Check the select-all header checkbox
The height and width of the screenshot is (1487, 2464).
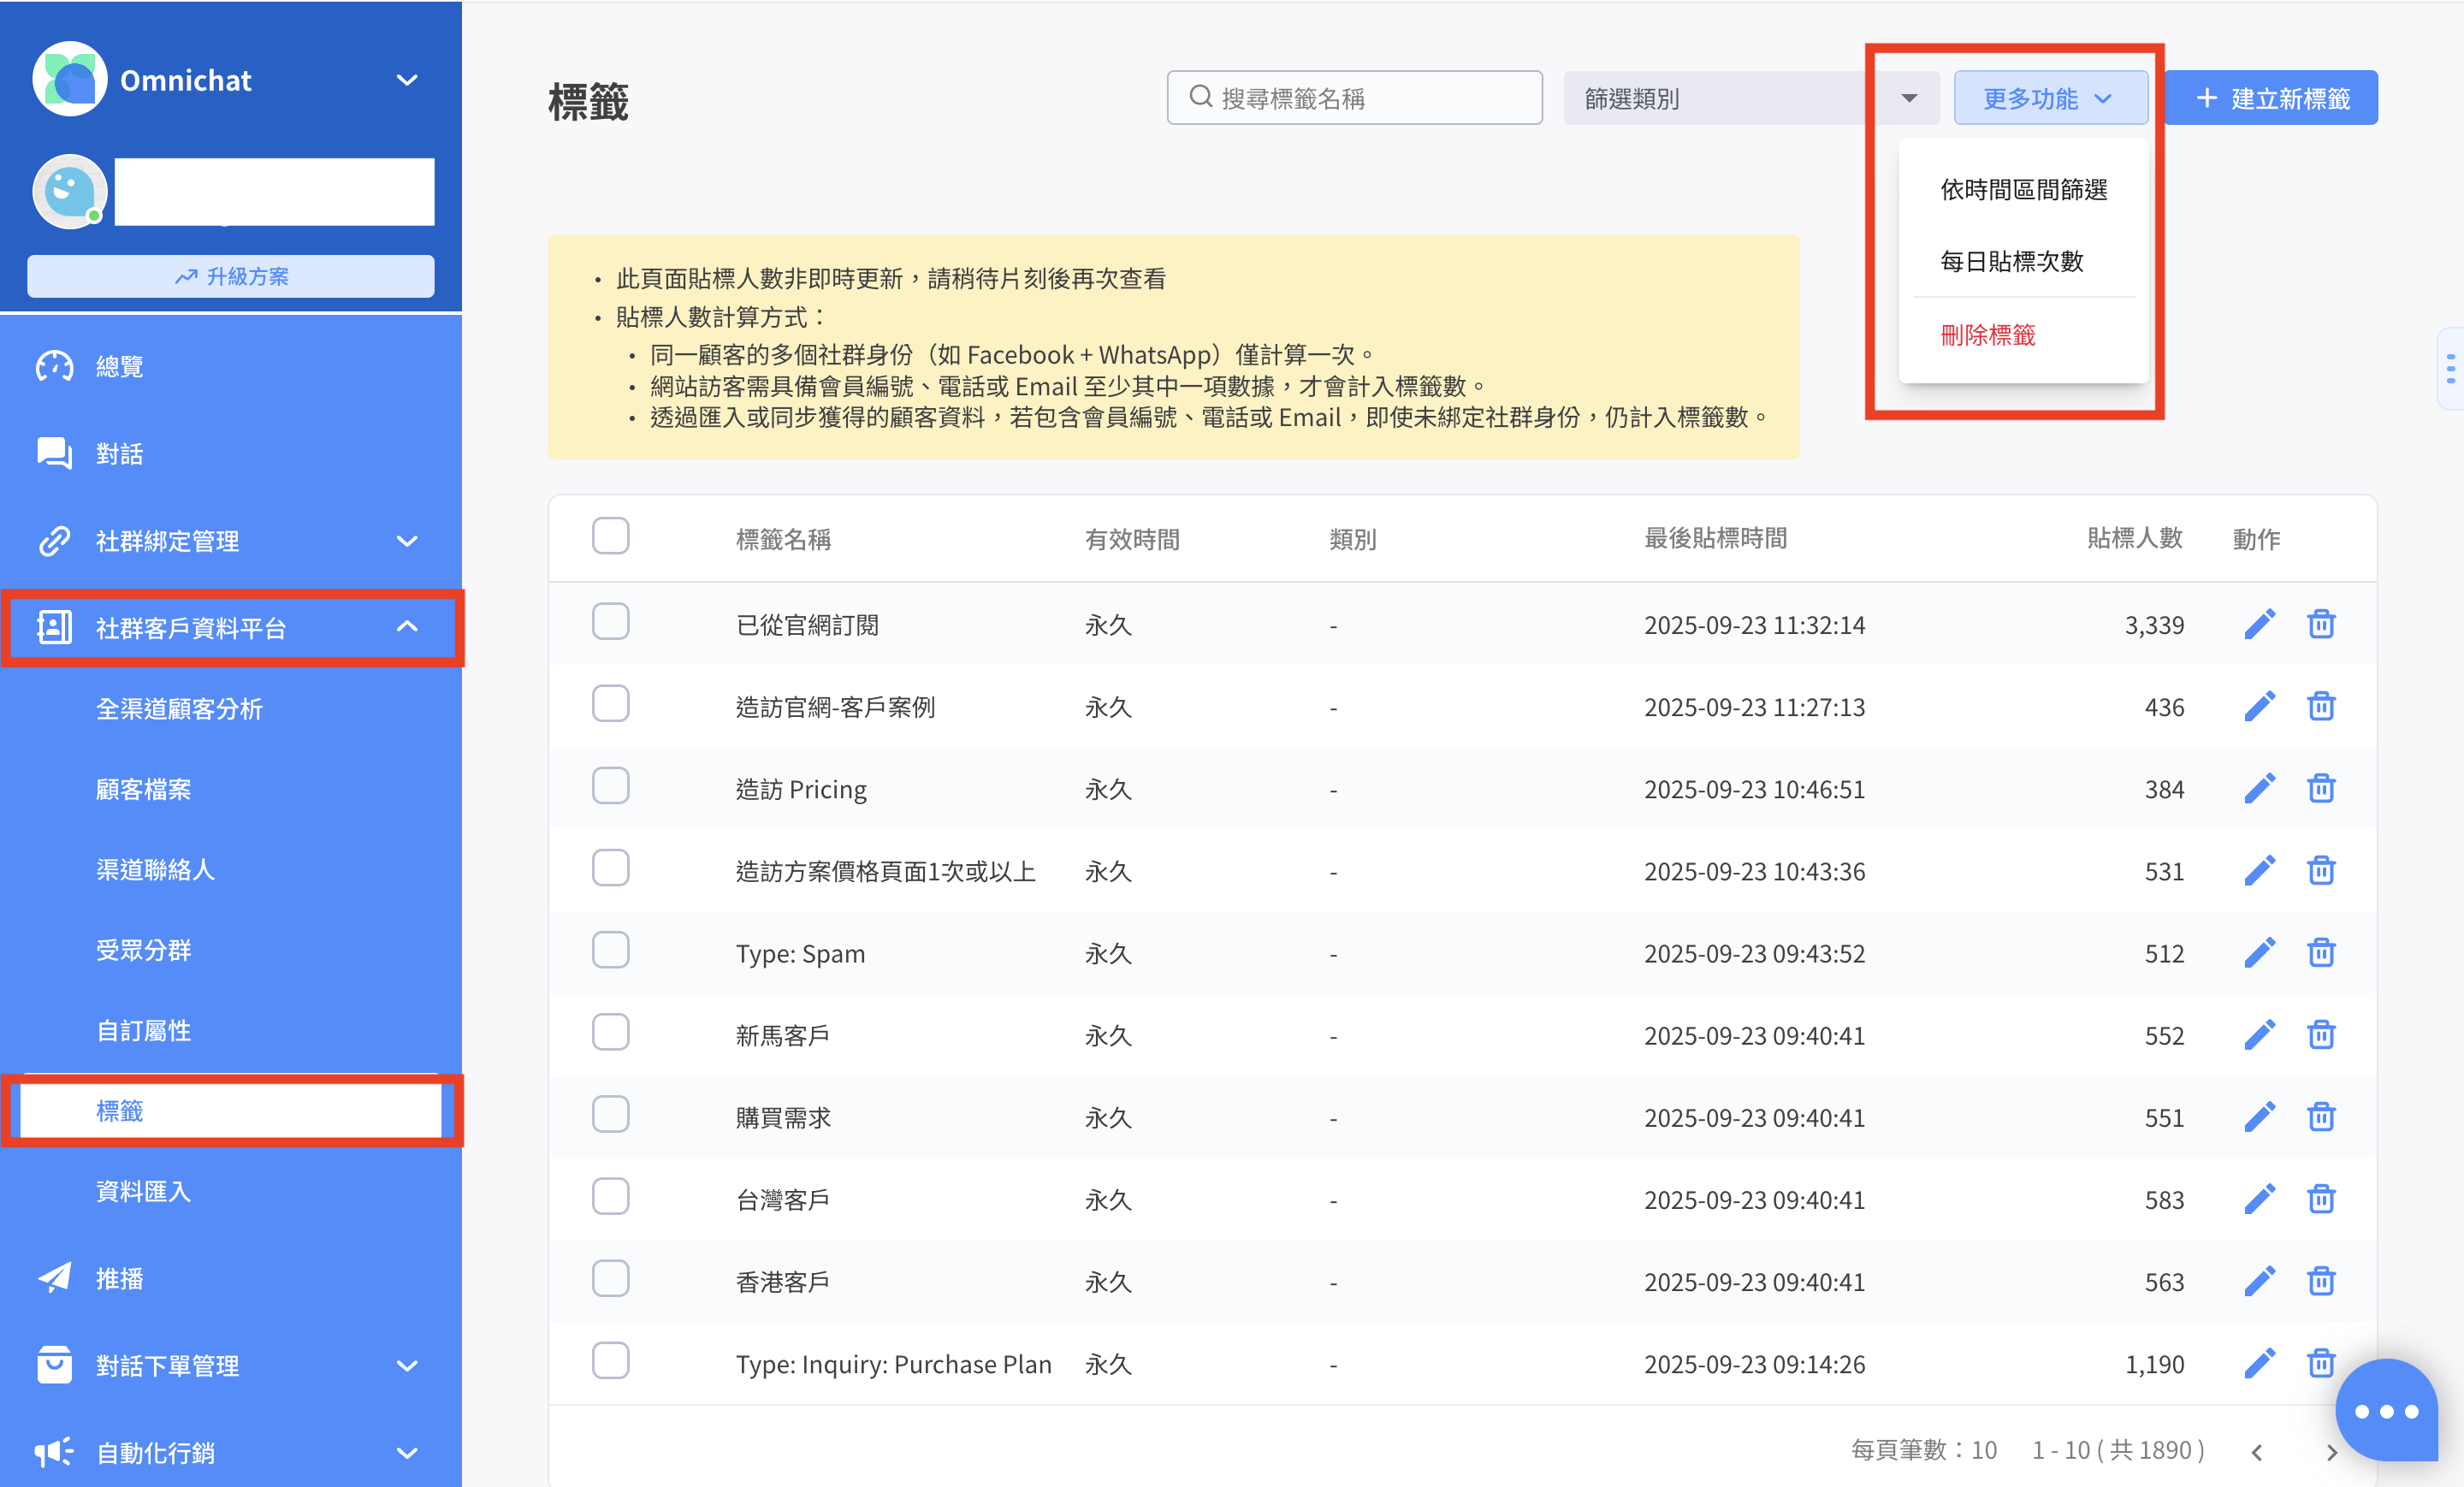click(x=610, y=536)
